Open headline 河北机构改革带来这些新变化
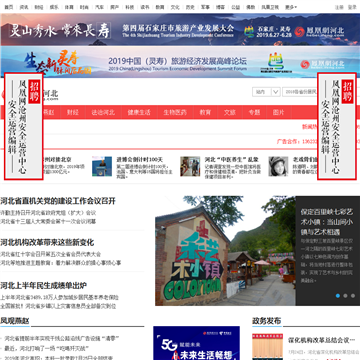 click(x=47, y=242)
